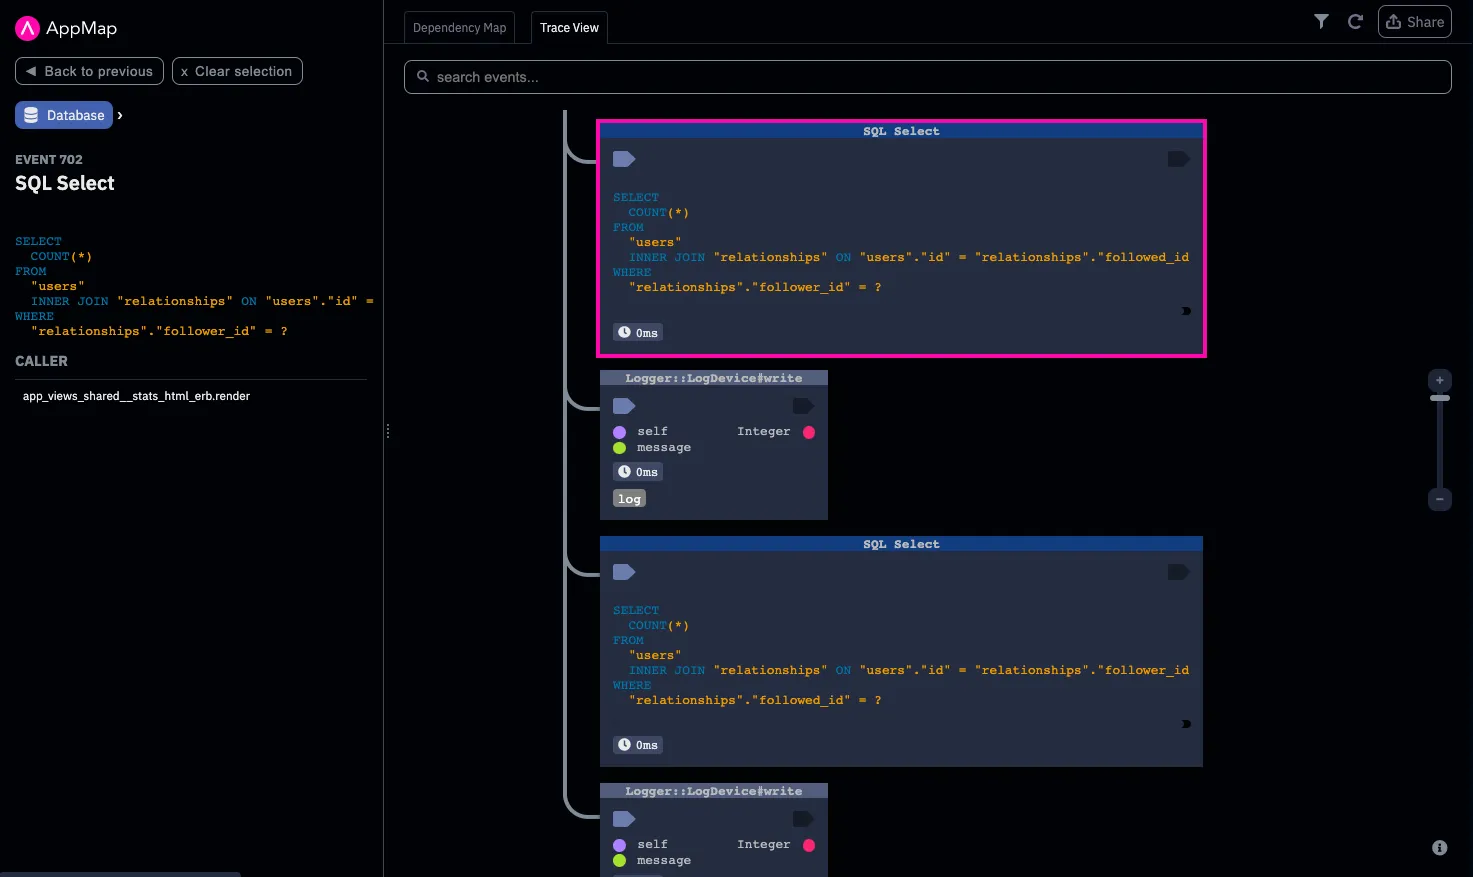This screenshot has width=1473, height=877.
Task: Click the CALLER section heading
Action: point(42,361)
